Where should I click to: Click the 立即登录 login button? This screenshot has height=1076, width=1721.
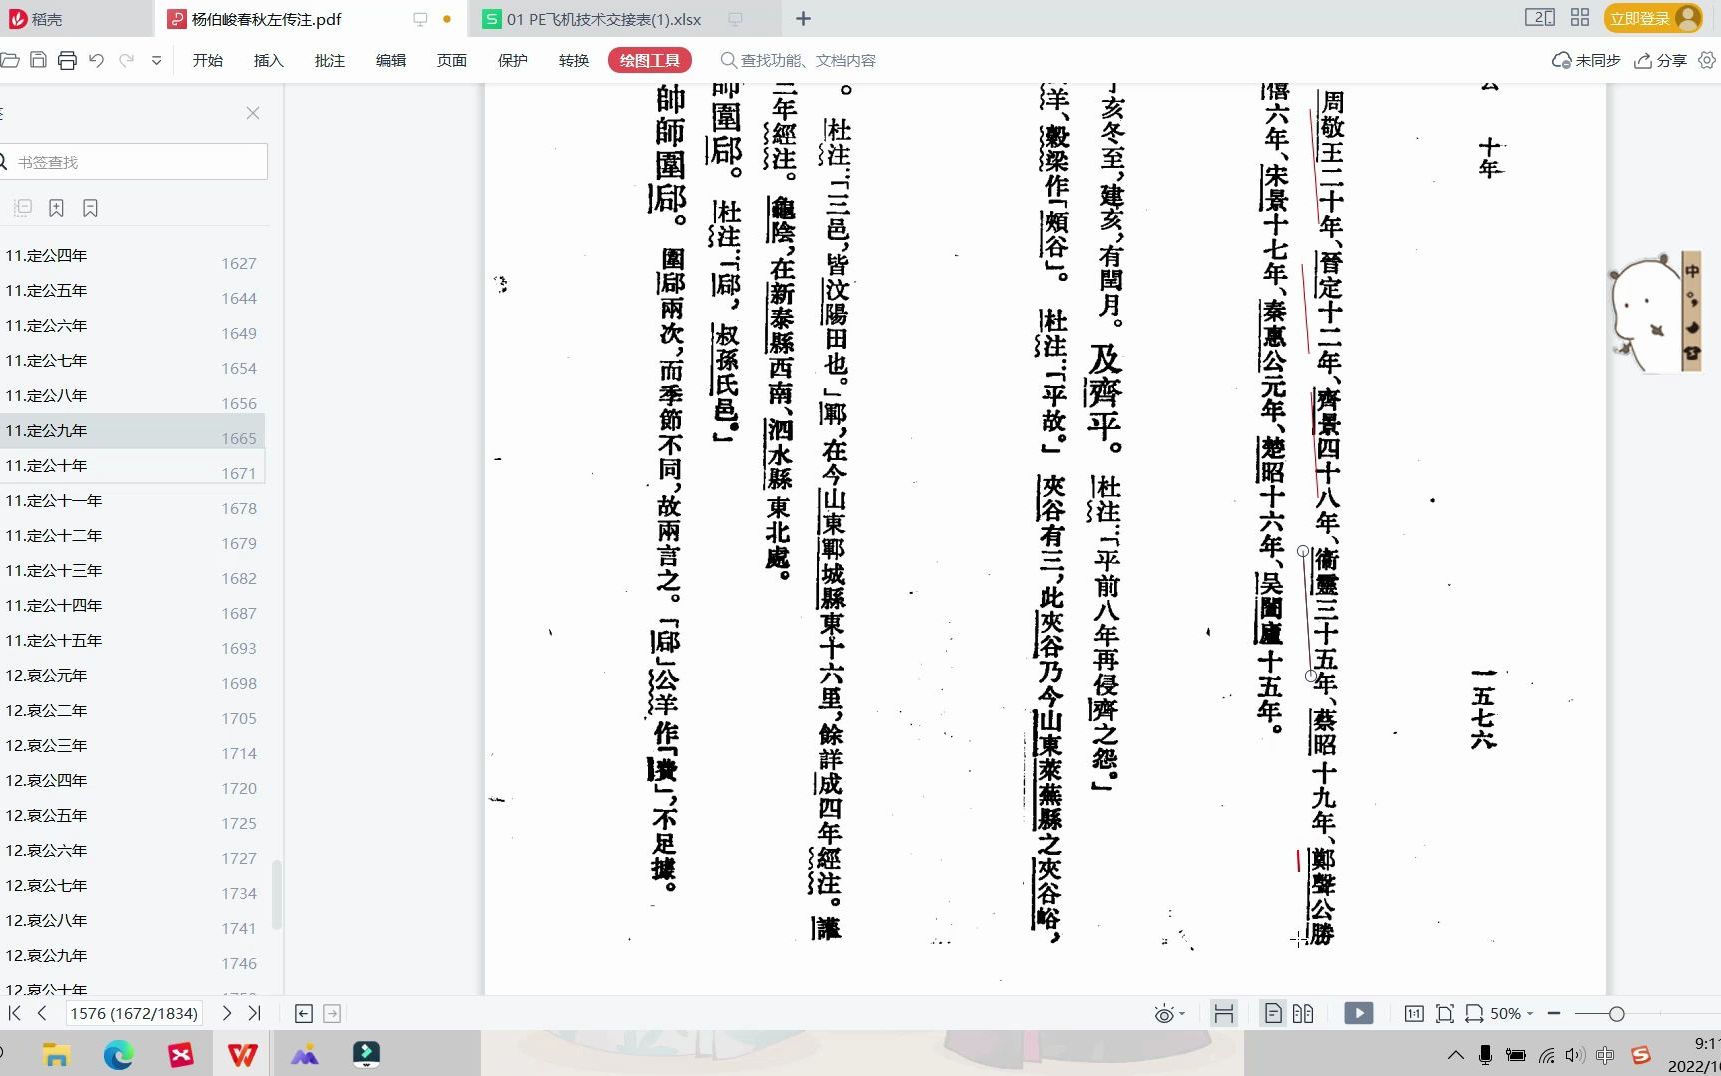pyautogui.click(x=1653, y=18)
